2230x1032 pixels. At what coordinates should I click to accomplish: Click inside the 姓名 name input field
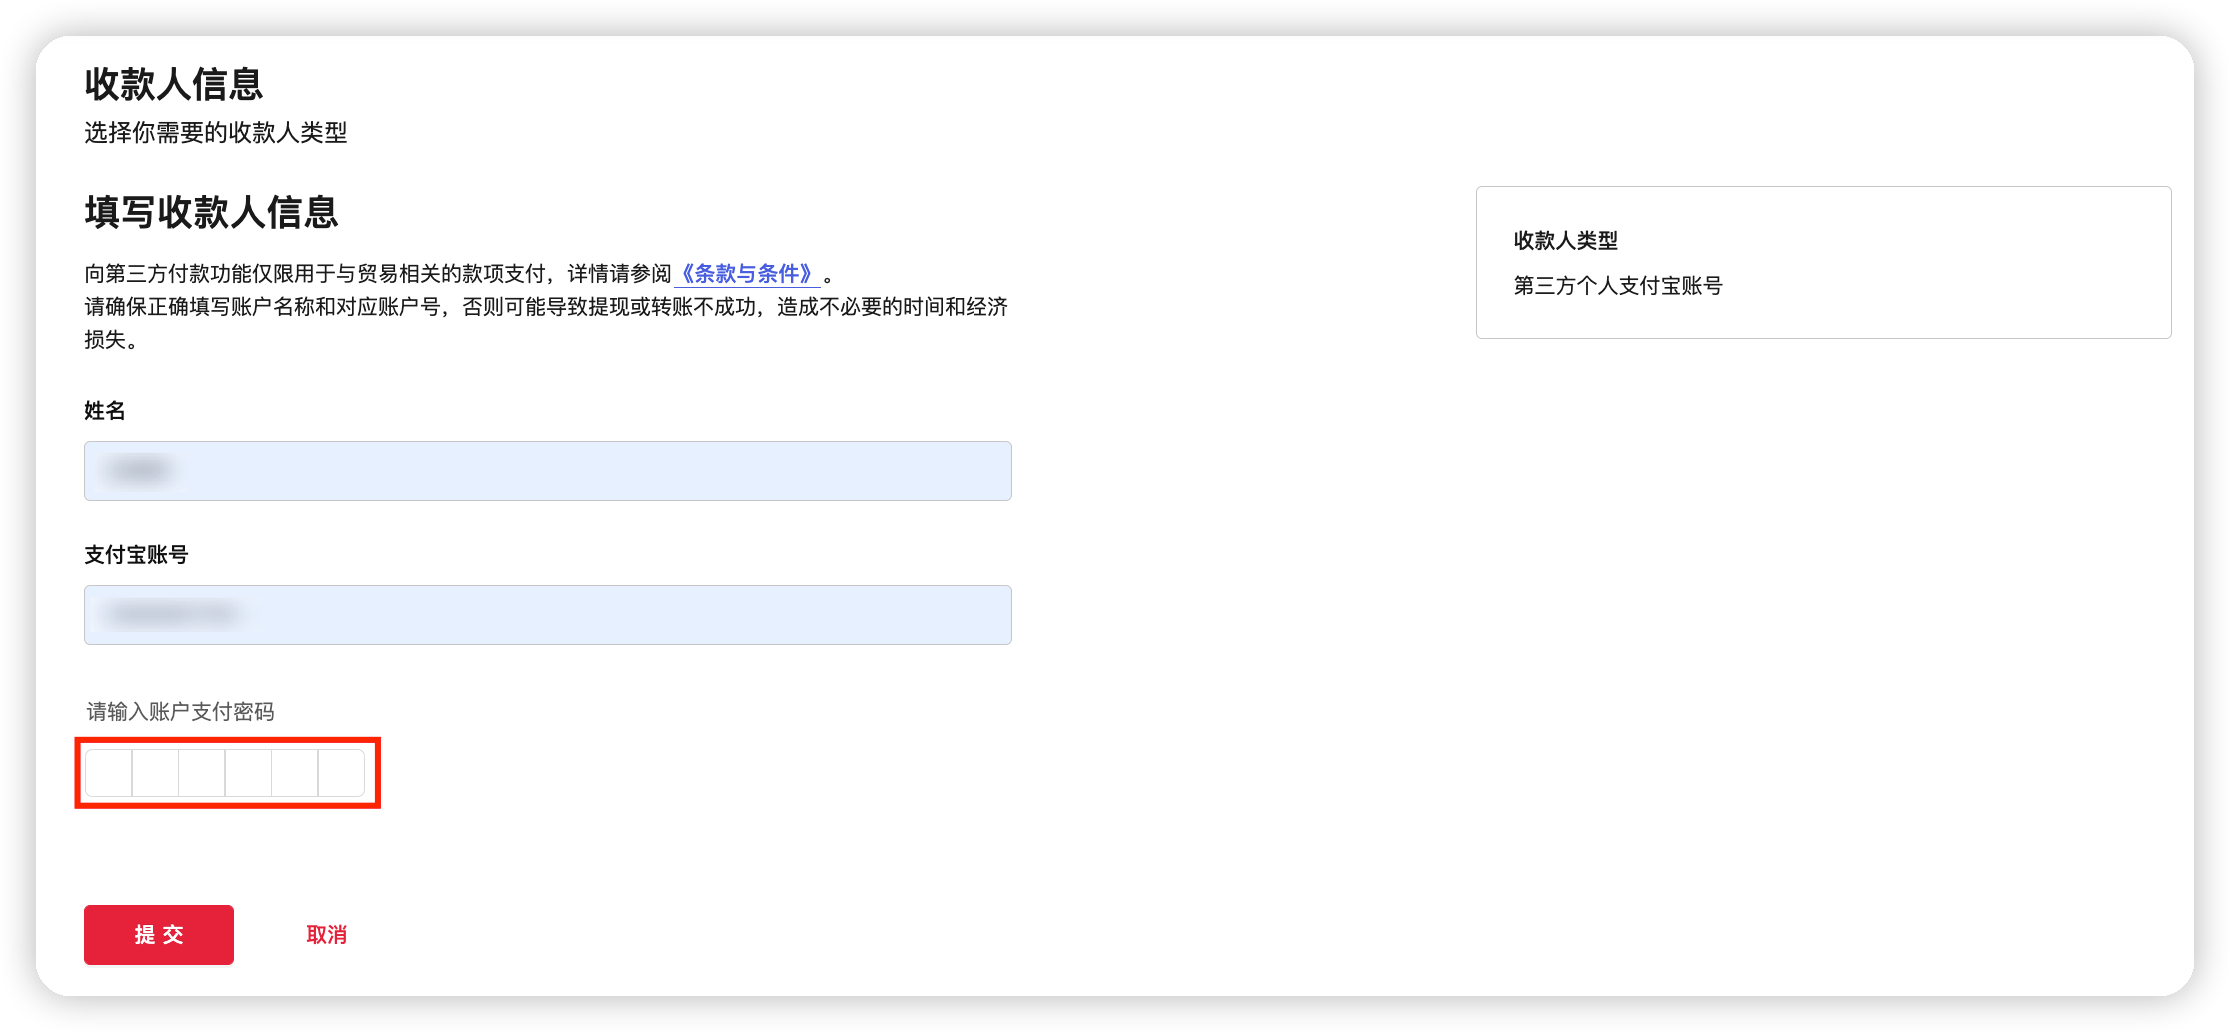click(547, 470)
